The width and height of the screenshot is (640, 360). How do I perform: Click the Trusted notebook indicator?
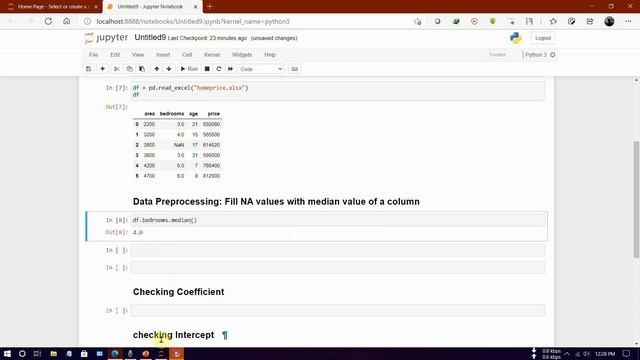pos(497,55)
